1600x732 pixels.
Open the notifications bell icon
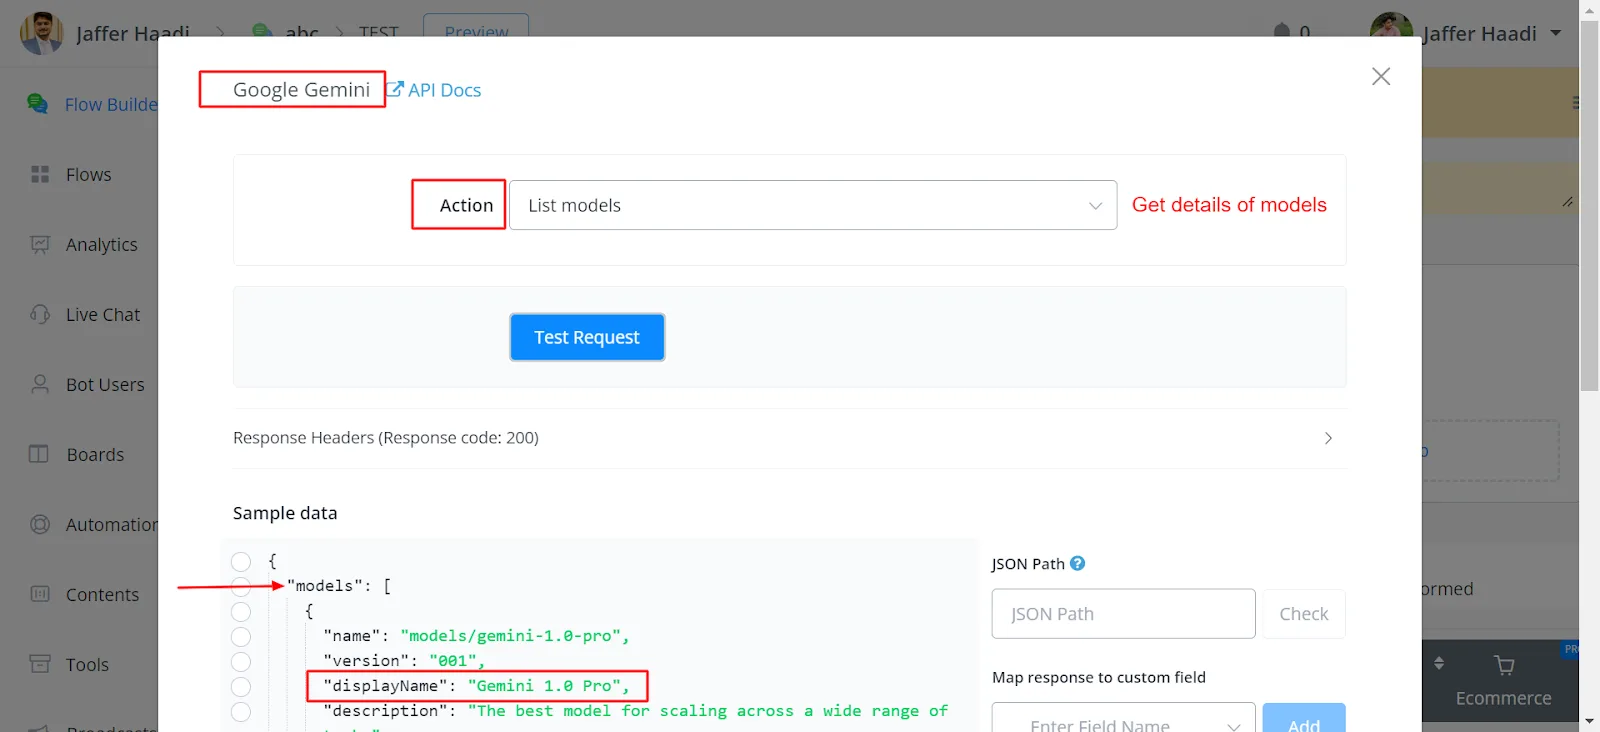pos(1282,31)
